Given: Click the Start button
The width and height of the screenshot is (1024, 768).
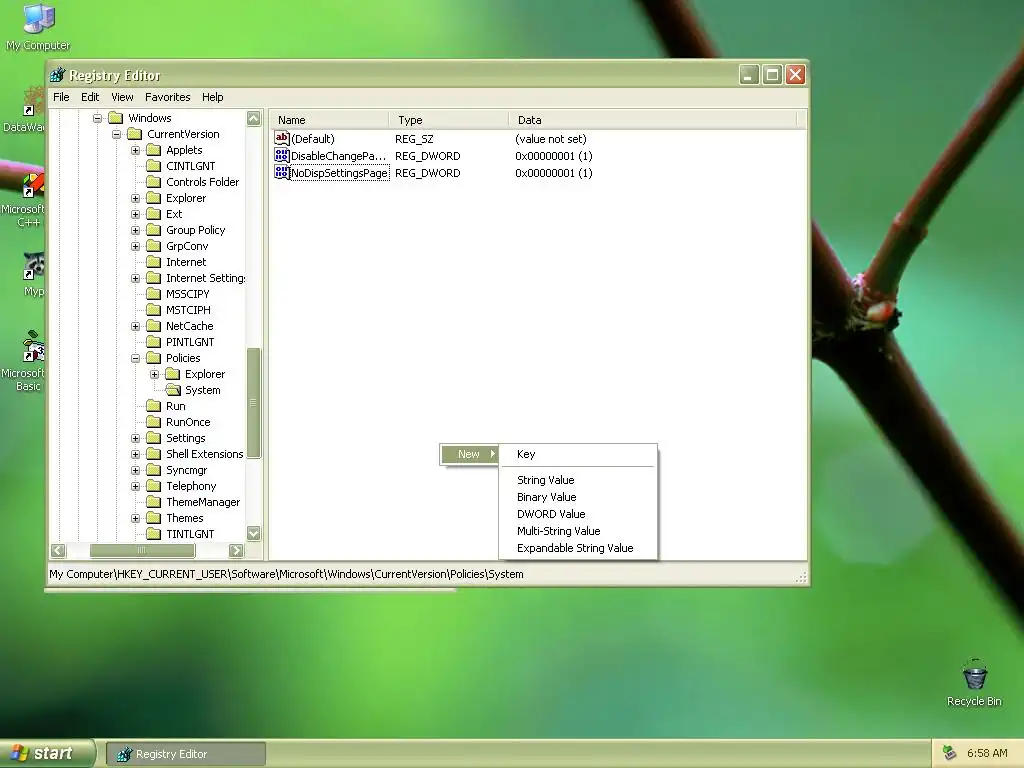Looking at the screenshot, I should (x=47, y=753).
